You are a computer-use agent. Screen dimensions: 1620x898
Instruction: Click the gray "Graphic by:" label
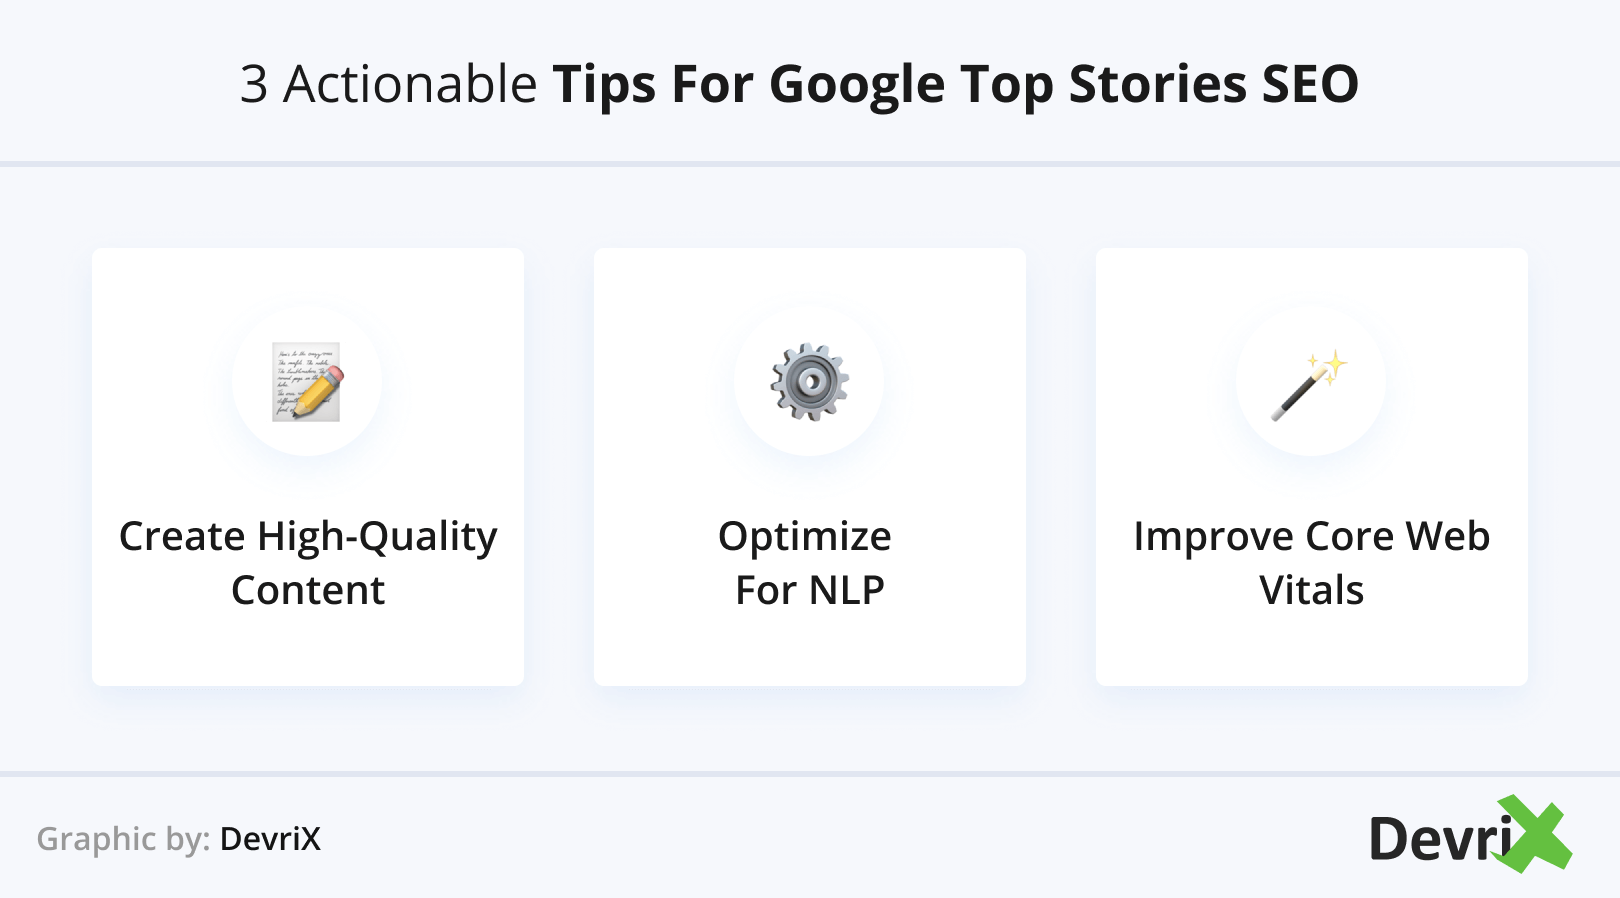pos(123,839)
